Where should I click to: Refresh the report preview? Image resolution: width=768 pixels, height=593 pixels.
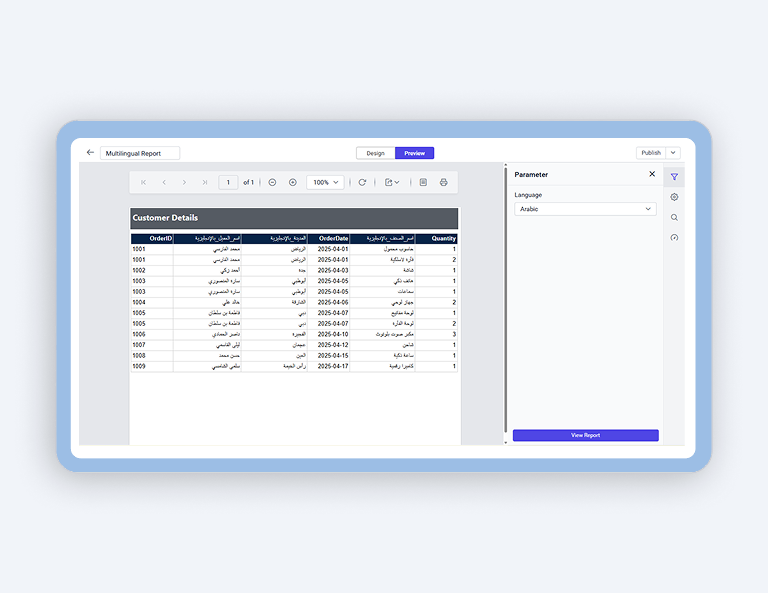[x=362, y=182]
